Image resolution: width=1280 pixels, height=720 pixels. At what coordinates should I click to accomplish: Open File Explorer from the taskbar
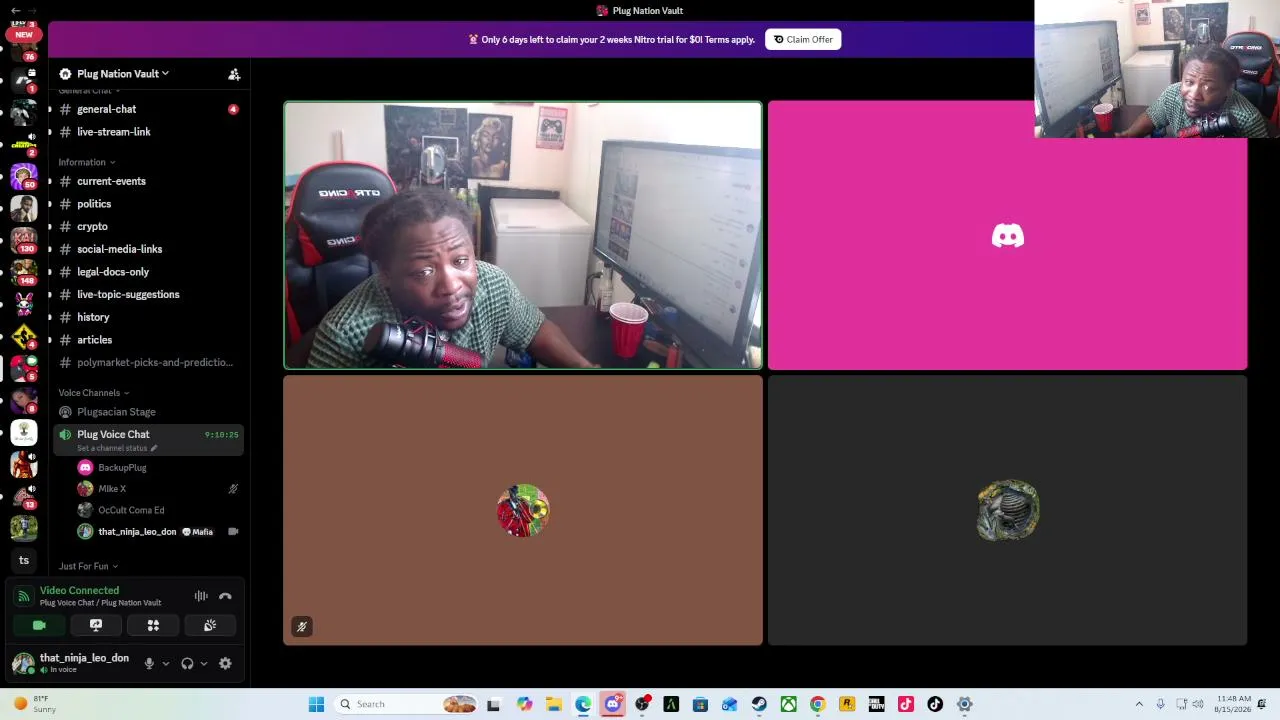tap(553, 704)
